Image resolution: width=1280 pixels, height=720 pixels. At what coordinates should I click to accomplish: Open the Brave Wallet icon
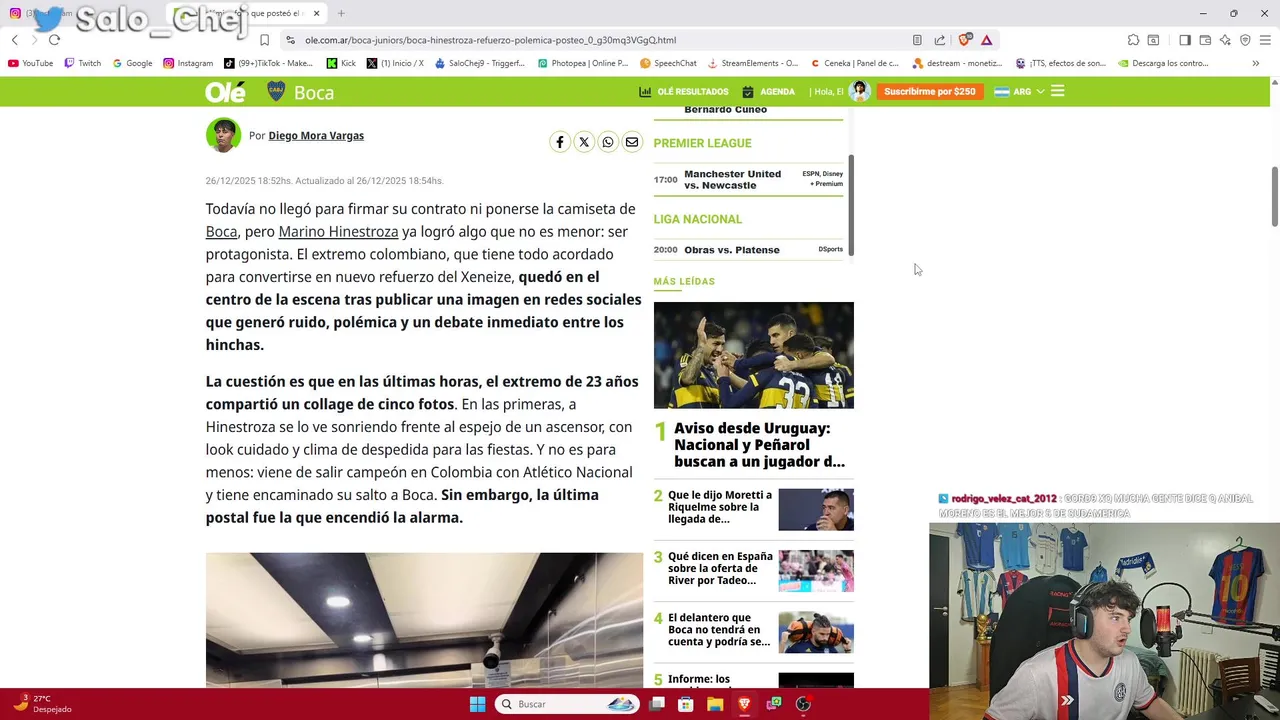coord(1205,40)
